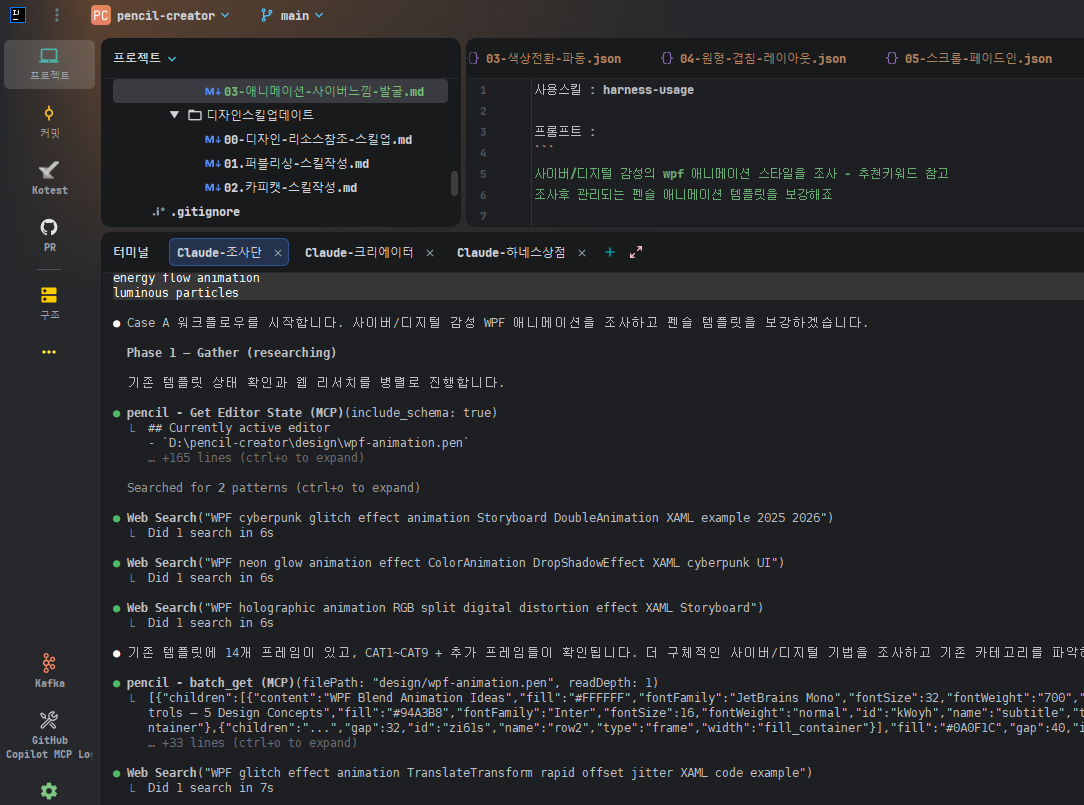Open the main menu kebab button
Screen dimensions: 1084x805
coord(57,15)
